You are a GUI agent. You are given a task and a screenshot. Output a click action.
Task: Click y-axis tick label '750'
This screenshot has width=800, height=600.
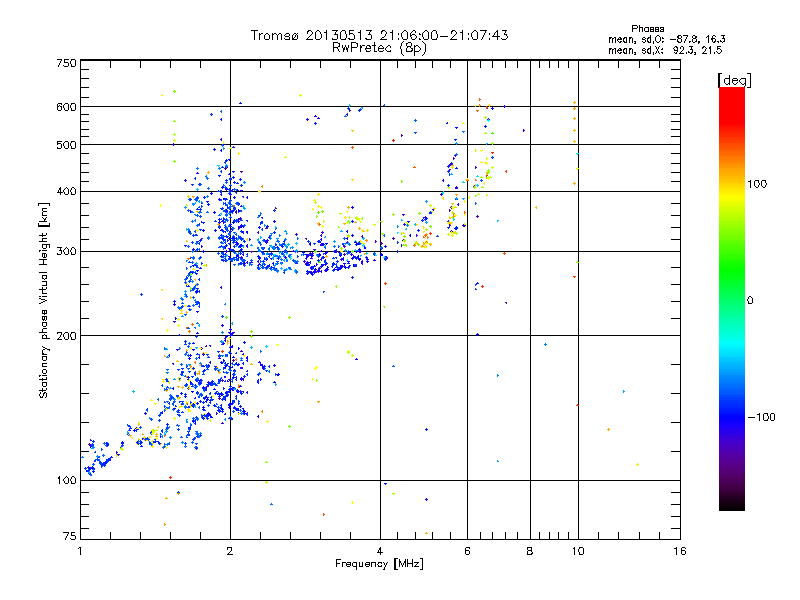(x=66, y=63)
